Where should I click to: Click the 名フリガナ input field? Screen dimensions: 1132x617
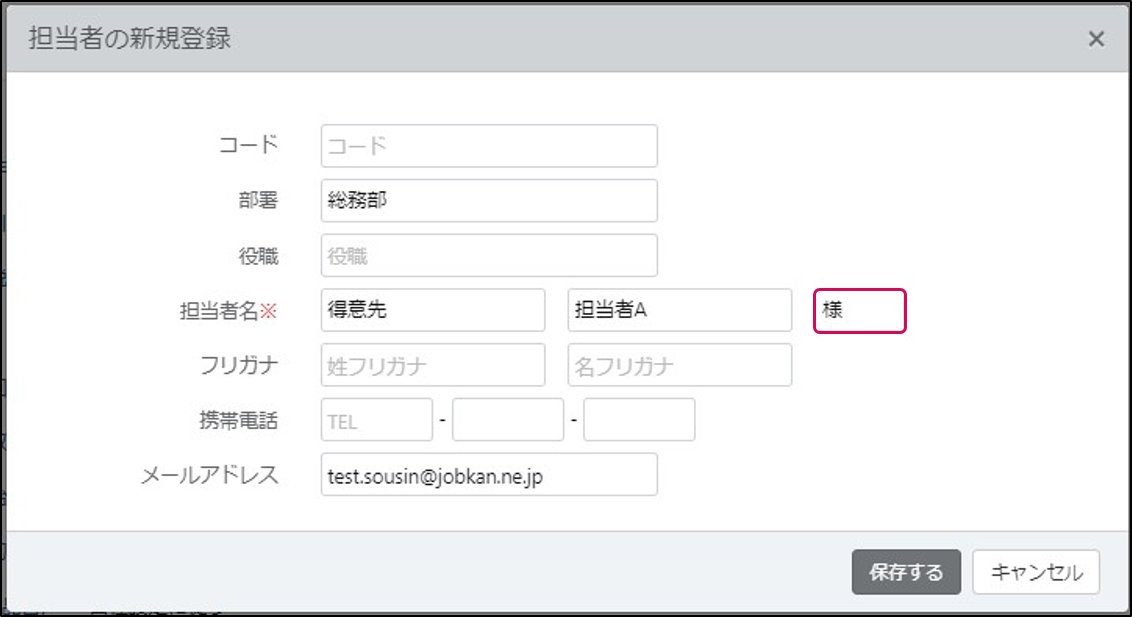(x=680, y=365)
